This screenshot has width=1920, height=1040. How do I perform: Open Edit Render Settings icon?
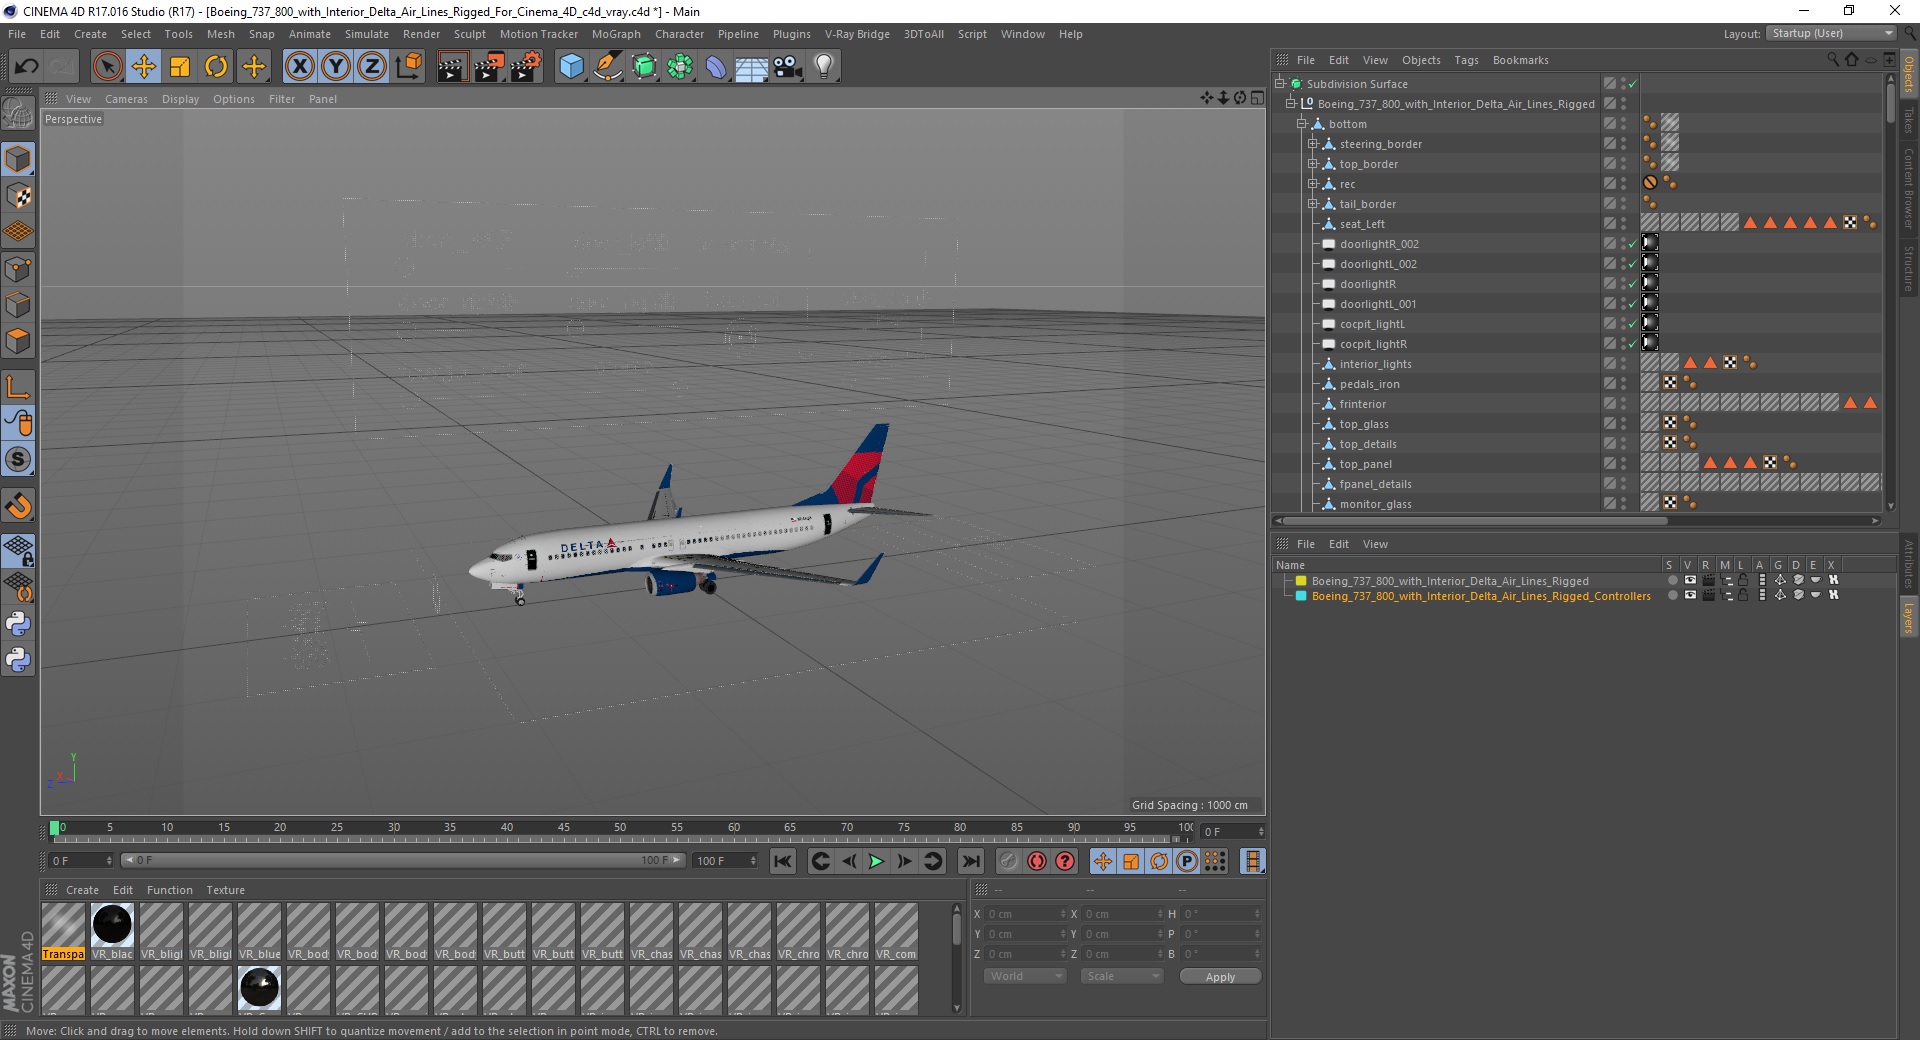526,67
